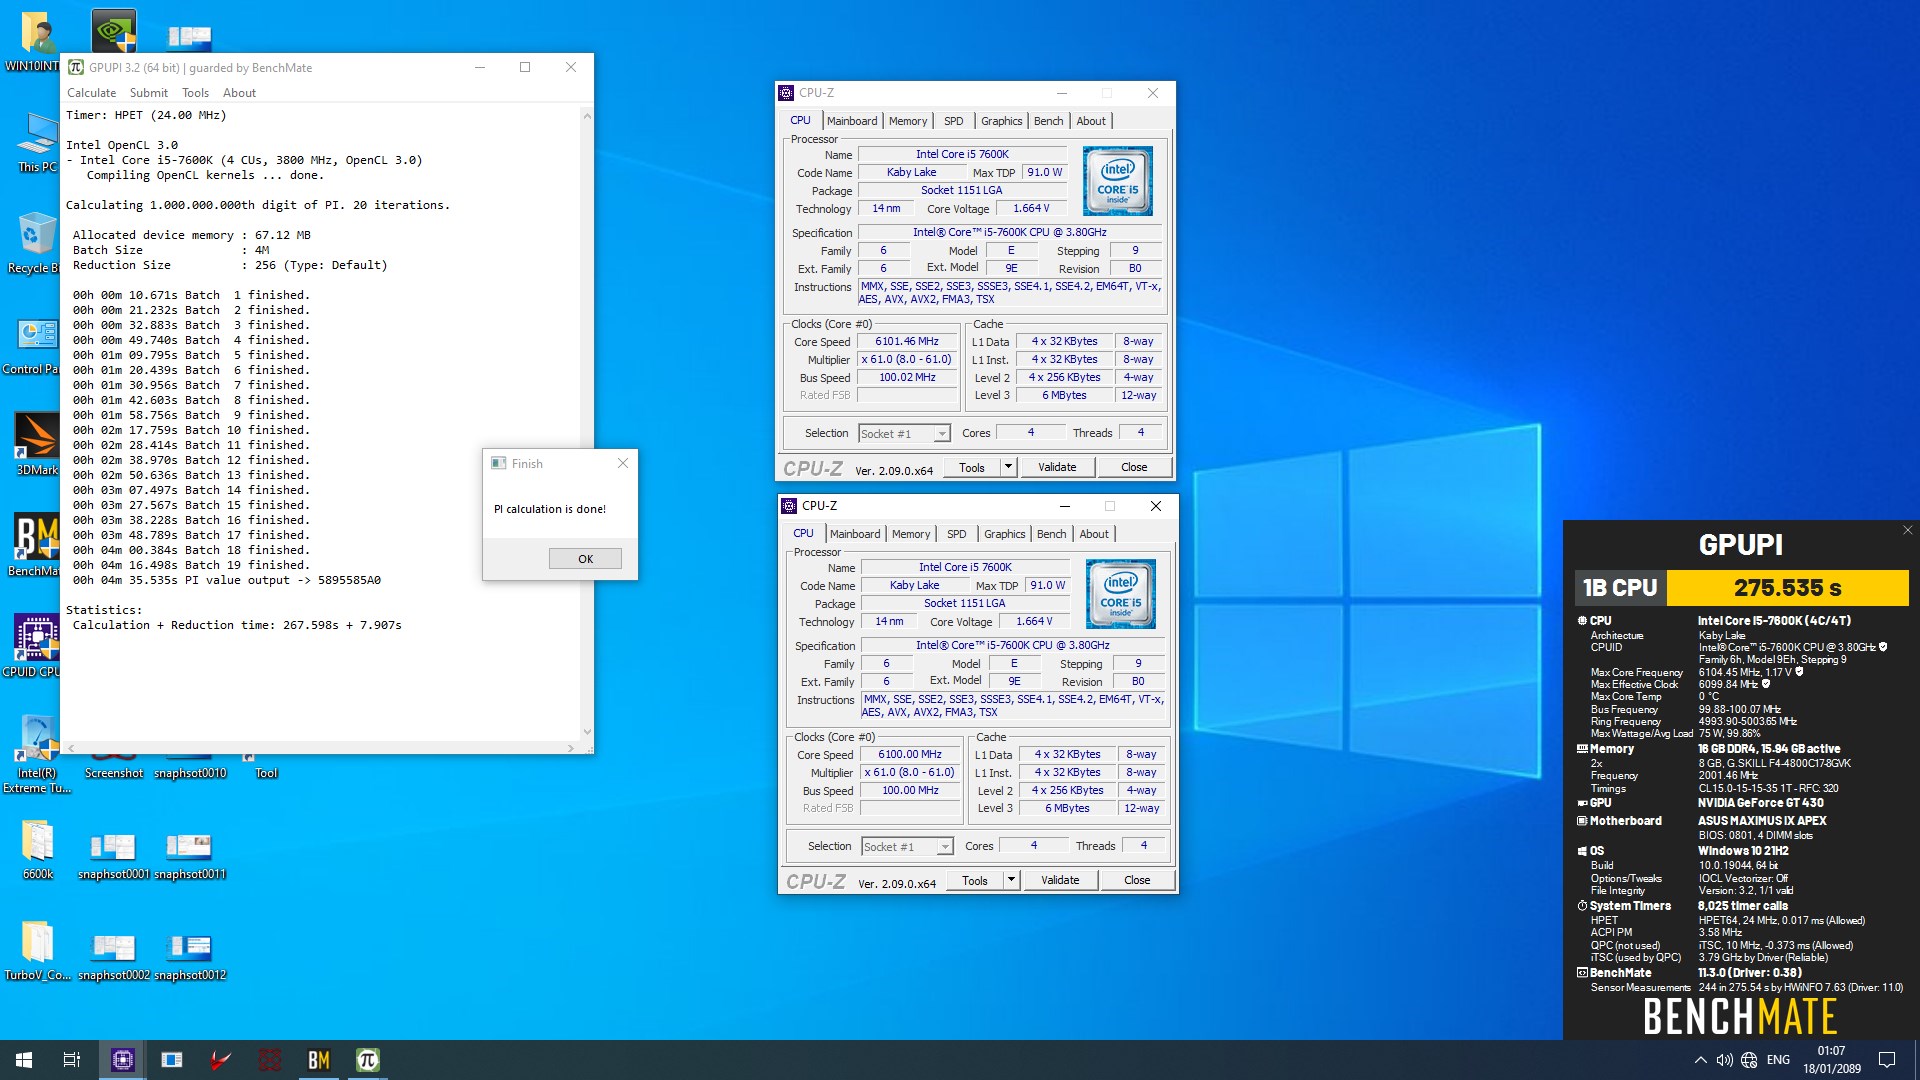This screenshot has width=1920, height=1080.
Task: Open Calculate menu in GPUPI
Action: pyautogui.click(x=91, y=93)
